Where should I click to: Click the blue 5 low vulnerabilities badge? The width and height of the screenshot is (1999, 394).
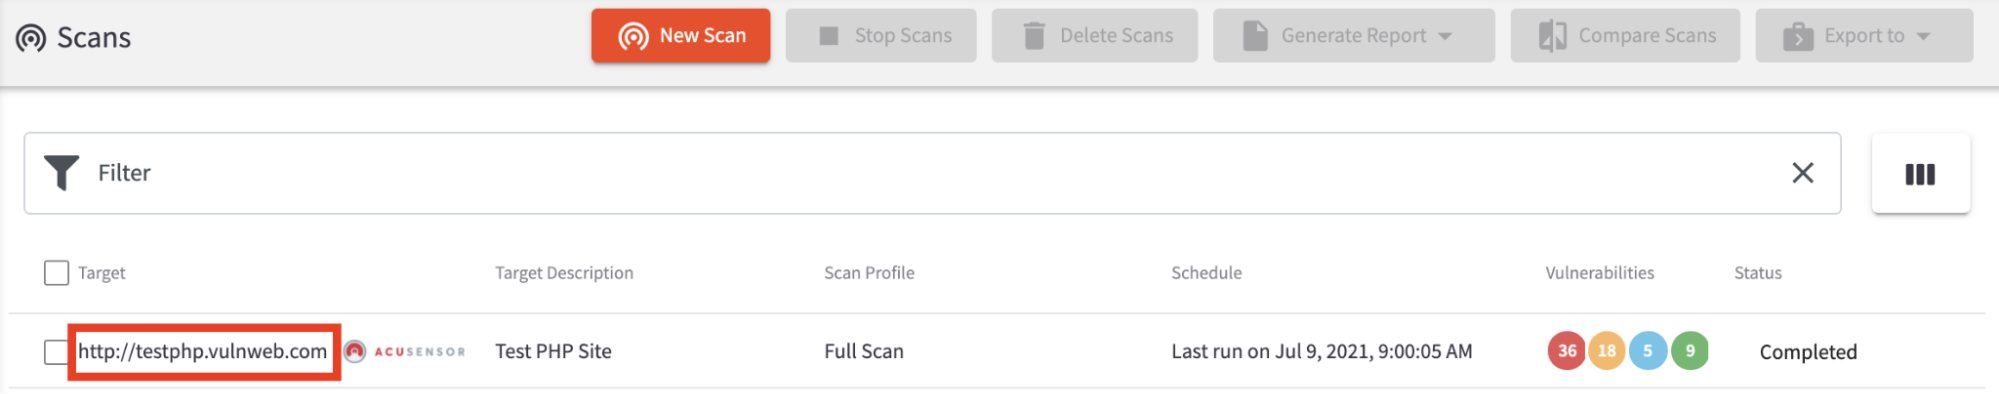[x=1648, y=351]
